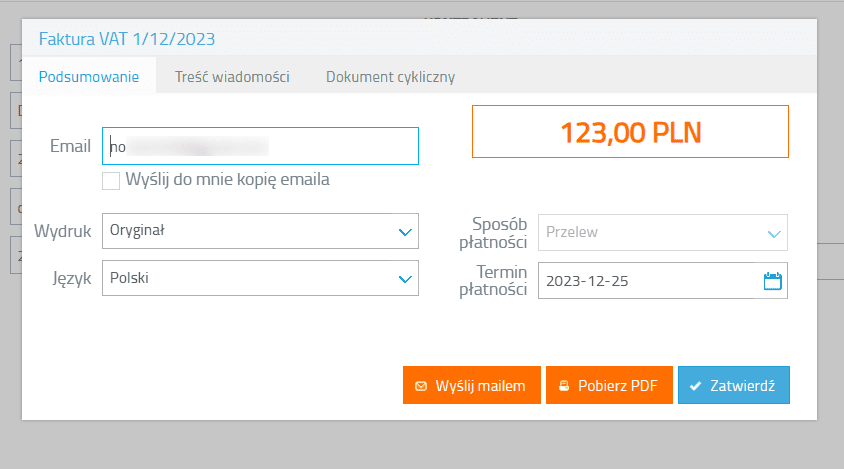The height and width of the screenshot is (469, 844).
Task: Enable Wyślij do mnie kopię emaila checkbox
Action: click(x=111, y=181)
